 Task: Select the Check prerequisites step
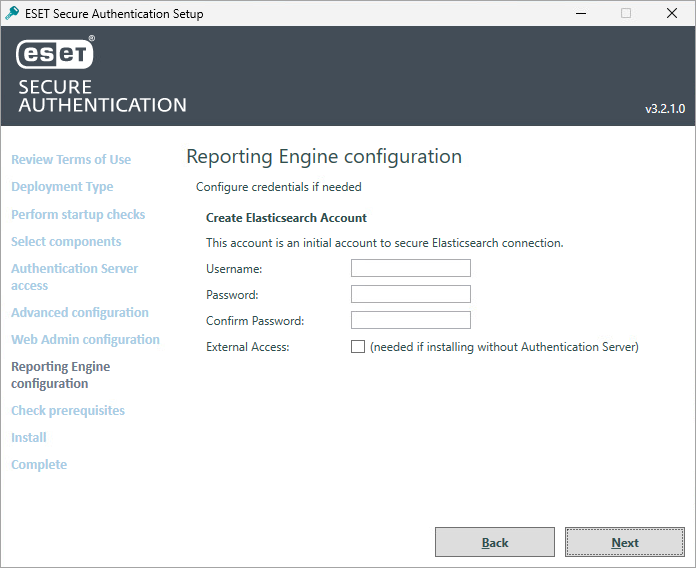pyautogui.click(x=68, y=410)
